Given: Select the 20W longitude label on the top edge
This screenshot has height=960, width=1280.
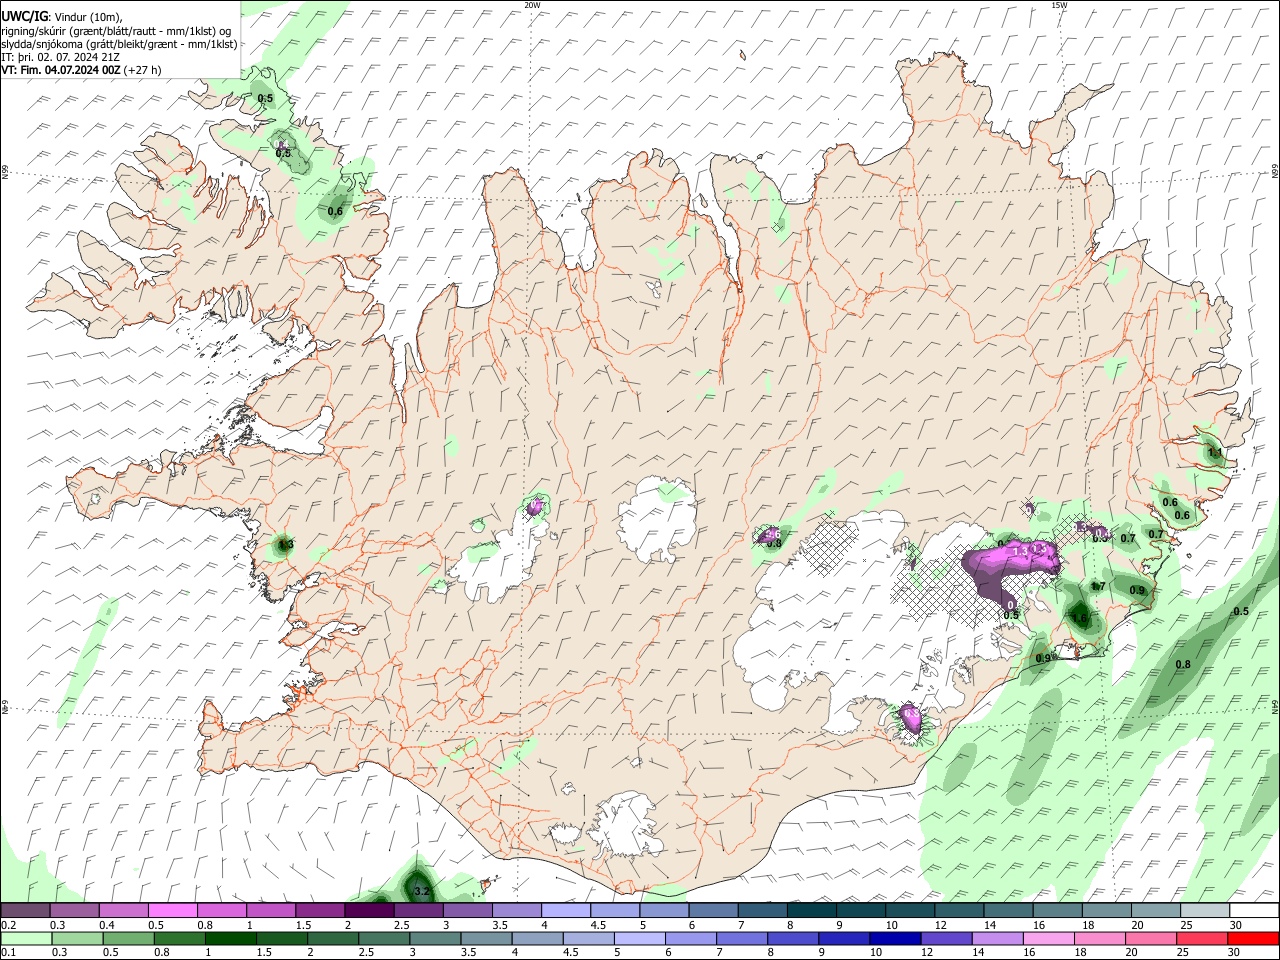Looking at the screenshot, I should click(x=532, y=5).
